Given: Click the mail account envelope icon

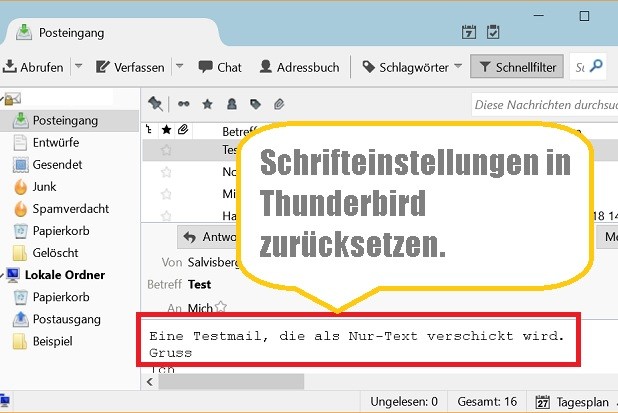Looking at the screenshot, I should click(13, 99).
